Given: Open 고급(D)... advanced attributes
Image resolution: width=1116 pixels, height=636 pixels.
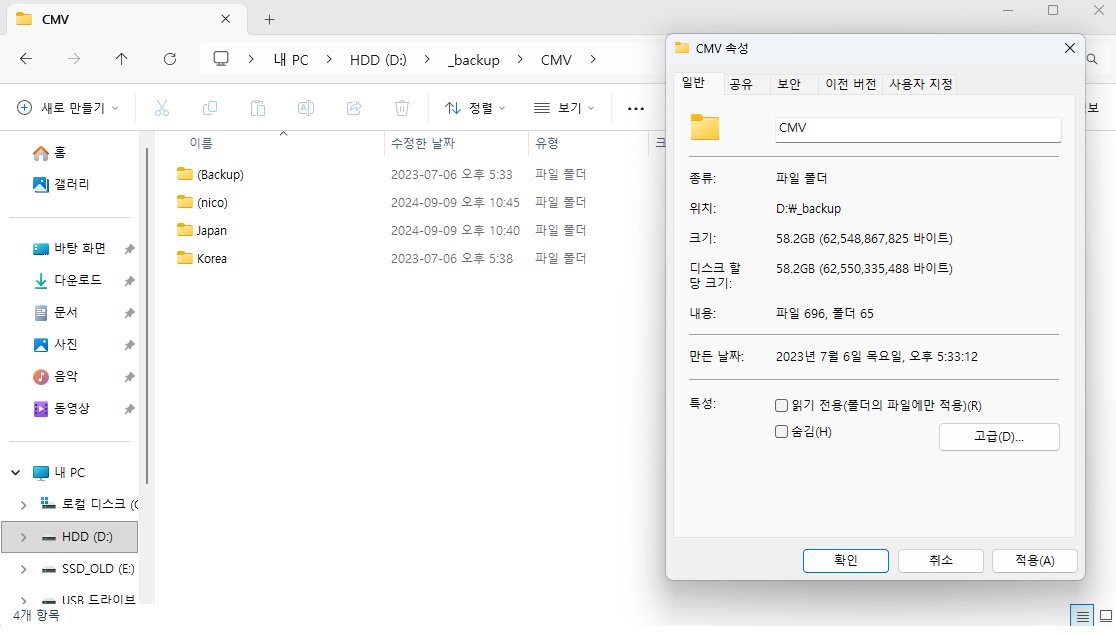Looking at the screenshot, I should coord(999,437).
